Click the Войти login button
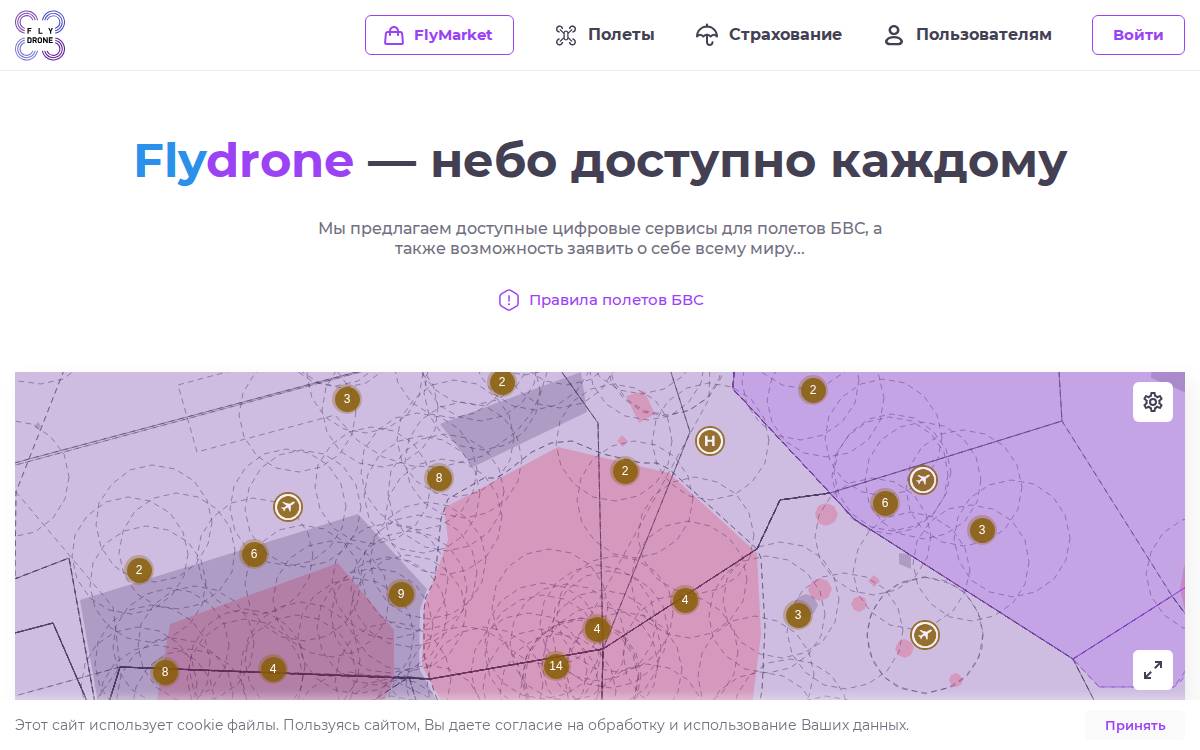 point(1138,35)
